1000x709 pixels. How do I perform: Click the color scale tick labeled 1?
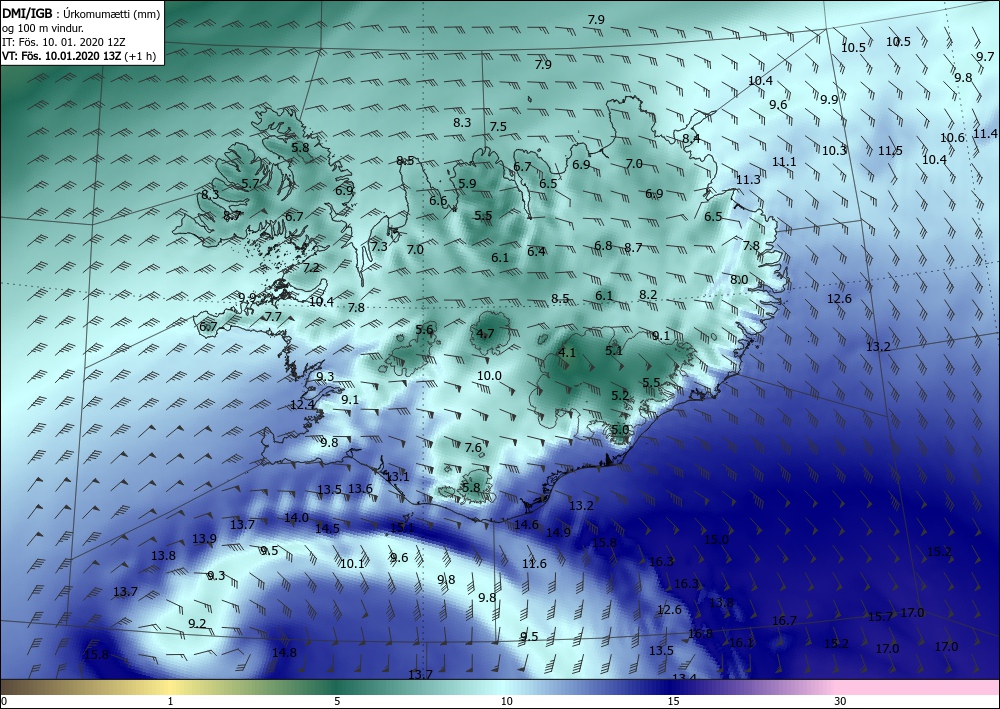coord(170,701)
